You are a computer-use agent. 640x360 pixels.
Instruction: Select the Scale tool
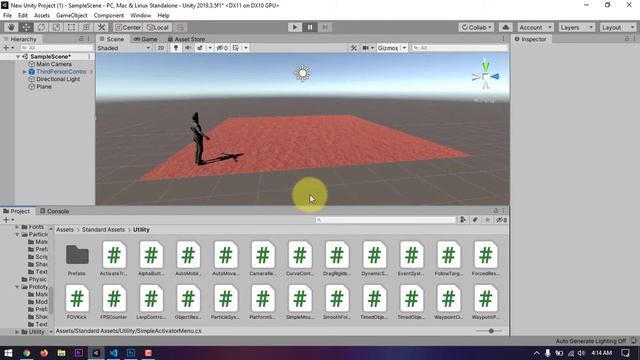[56, 27]
